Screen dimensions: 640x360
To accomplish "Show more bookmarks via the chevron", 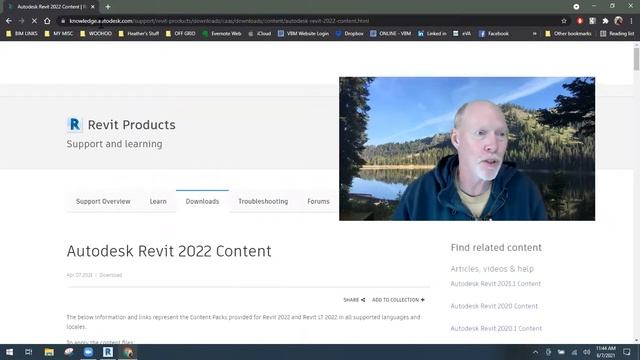I will 534,33.
